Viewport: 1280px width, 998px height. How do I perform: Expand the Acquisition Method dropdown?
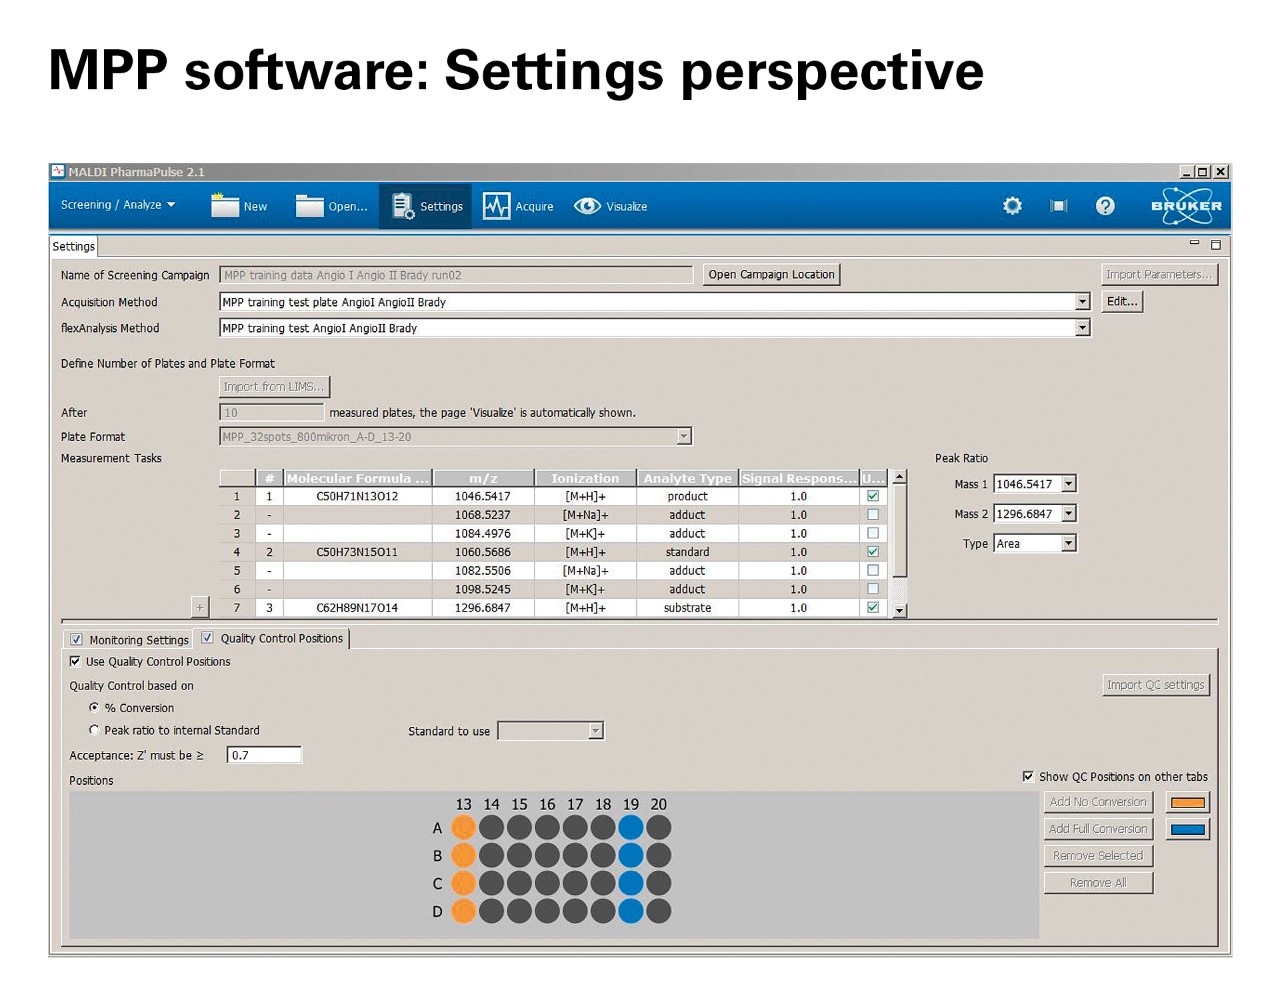coord(1082,302)
